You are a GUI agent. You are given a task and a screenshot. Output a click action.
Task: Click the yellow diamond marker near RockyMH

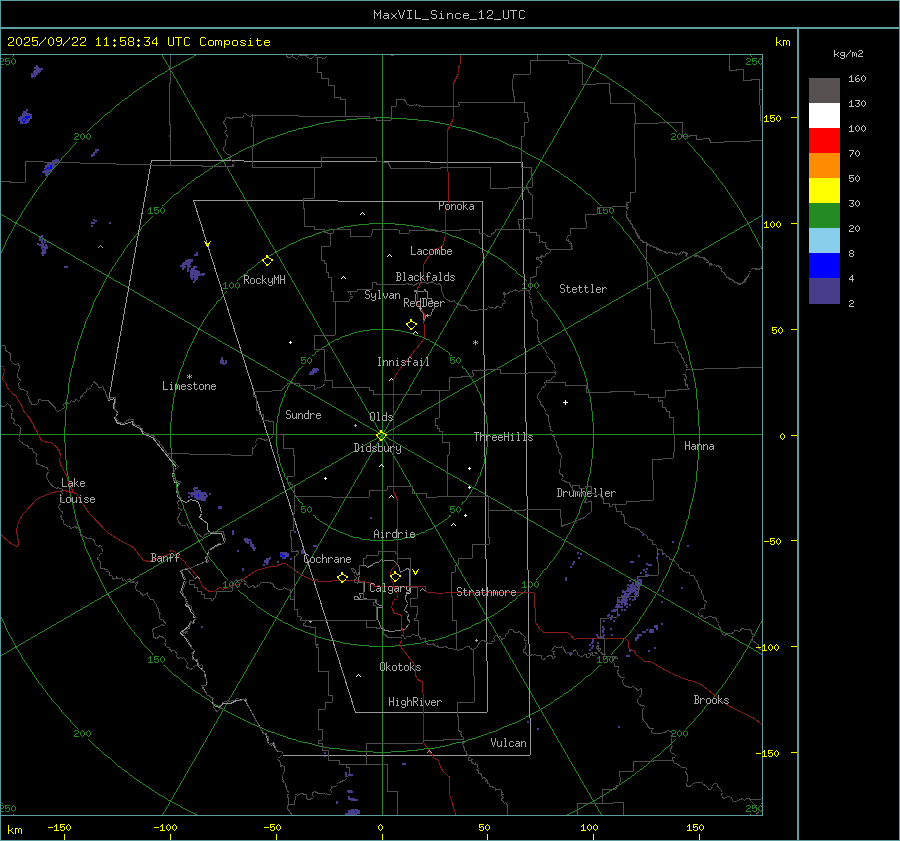coord(267,260)
